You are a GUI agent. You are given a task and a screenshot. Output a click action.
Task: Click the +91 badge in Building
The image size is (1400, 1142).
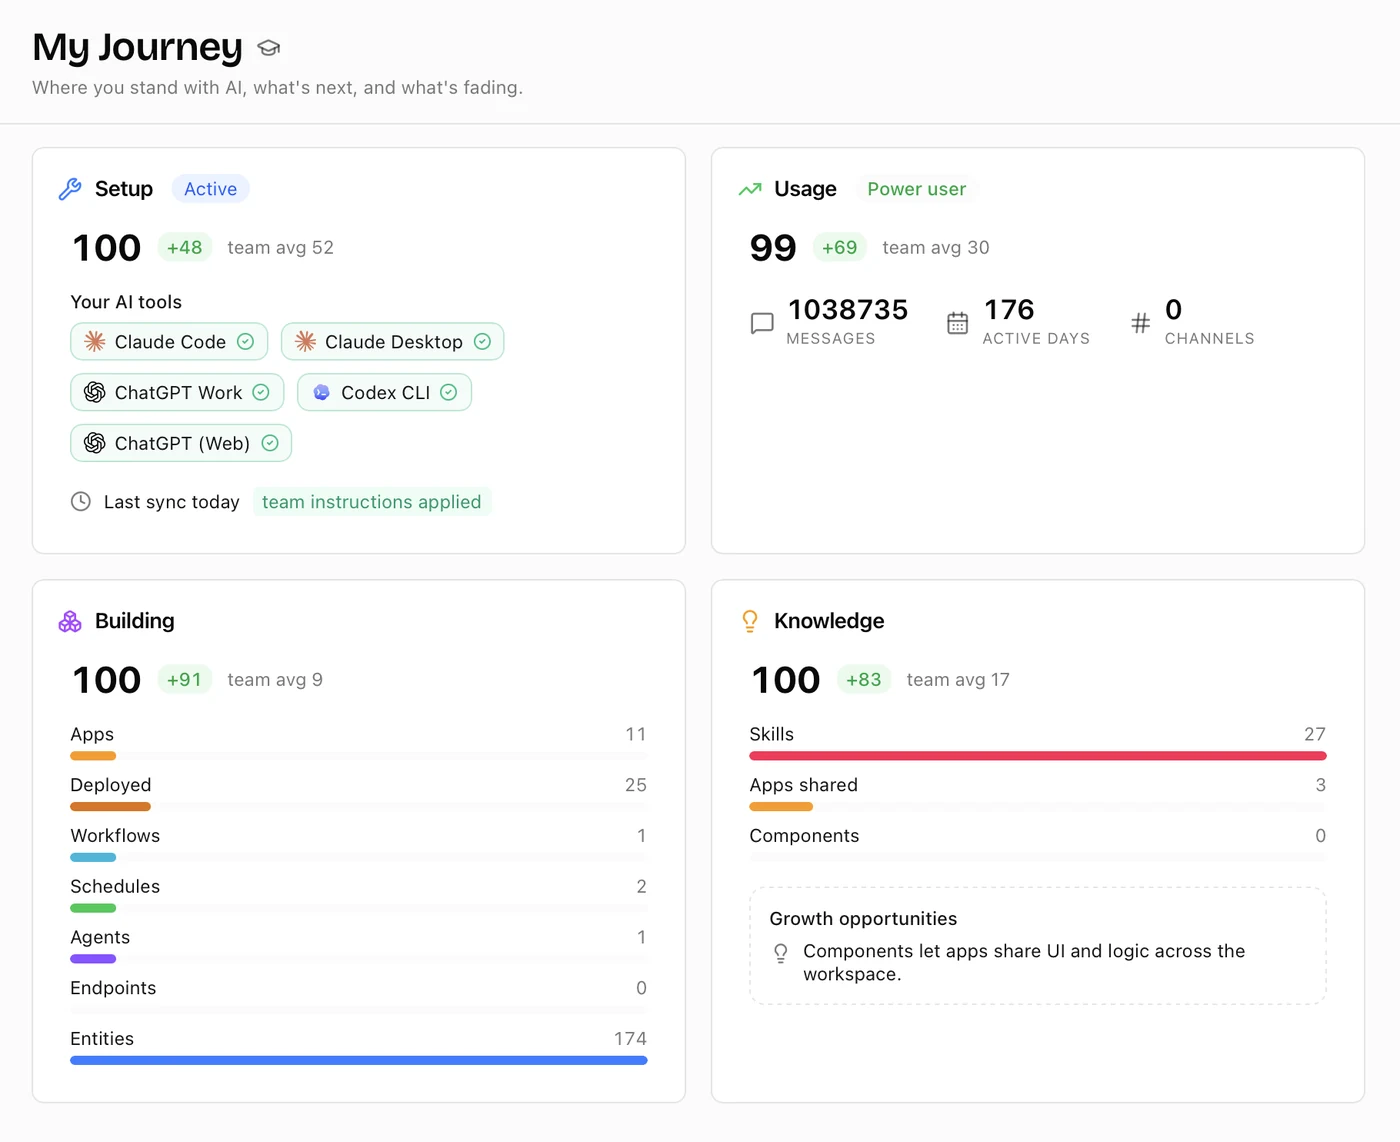[185, 680]
